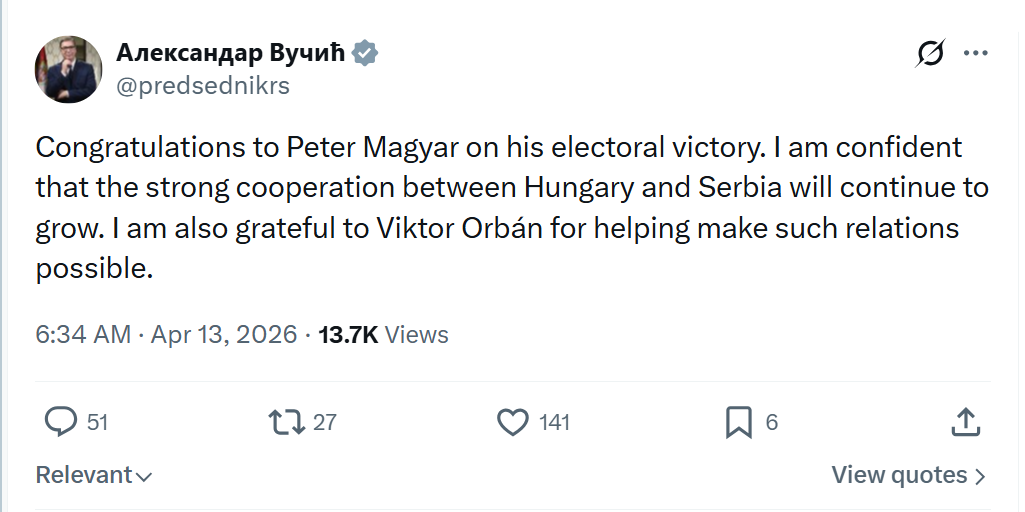Open the three-dot more options menu
Screen dimensions: 1025x512
(x=975, y=54)
